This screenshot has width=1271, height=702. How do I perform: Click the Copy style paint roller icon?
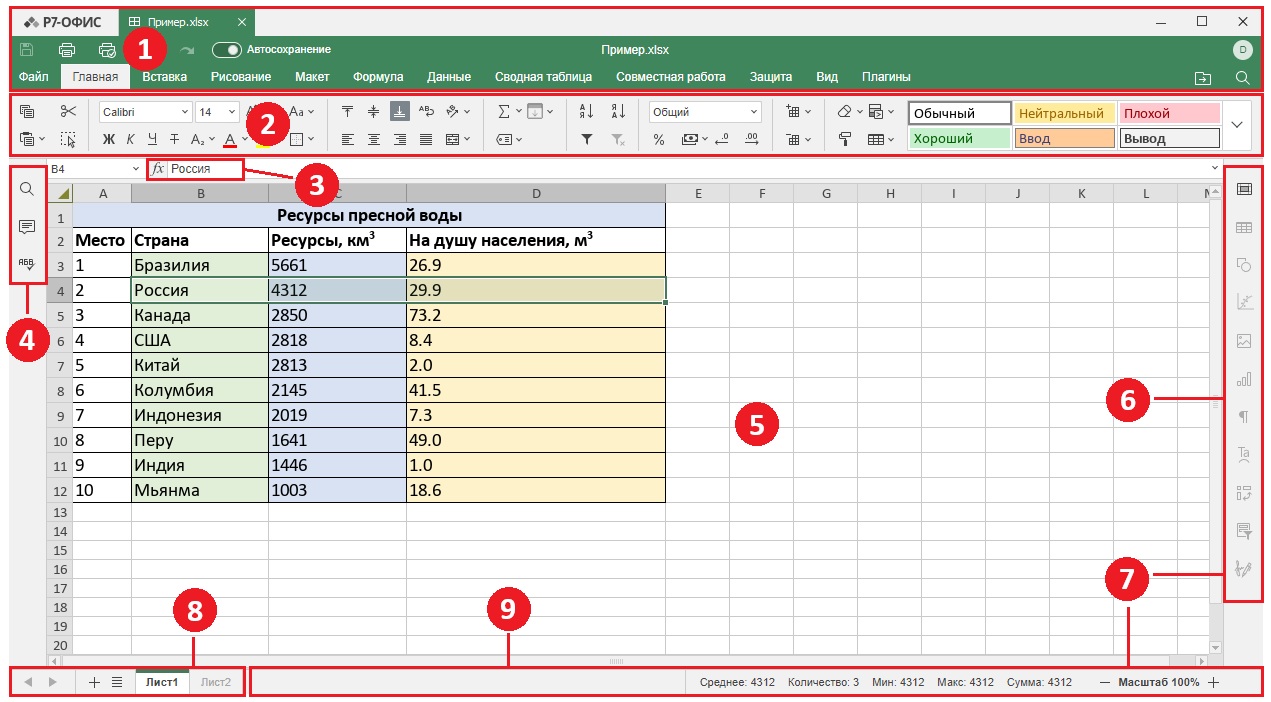tap(845, 139)
